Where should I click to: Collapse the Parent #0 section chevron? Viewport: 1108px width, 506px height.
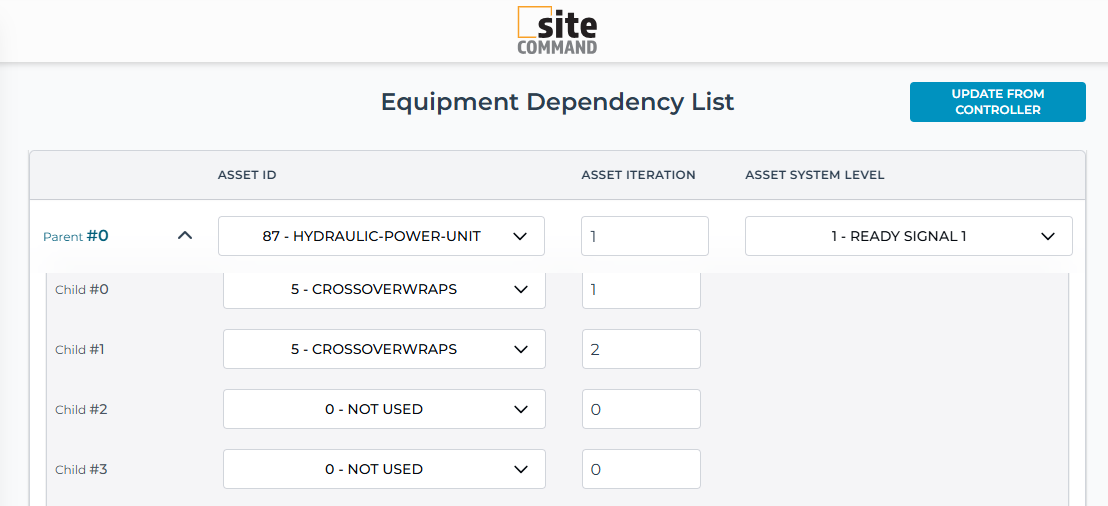click(x=184, y=236)
